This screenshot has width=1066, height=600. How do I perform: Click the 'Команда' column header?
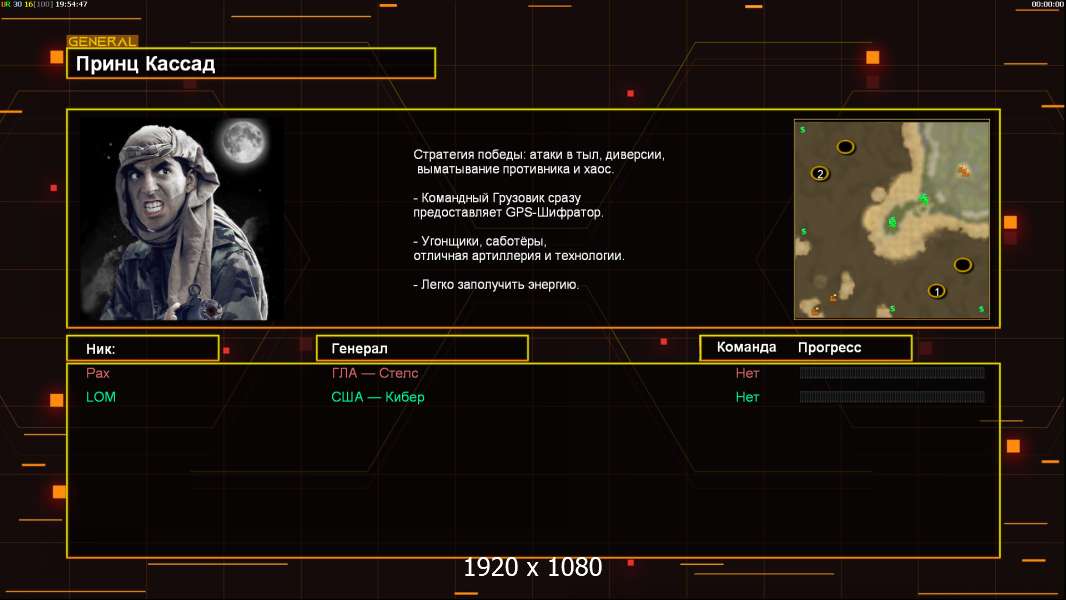[746, 347]
